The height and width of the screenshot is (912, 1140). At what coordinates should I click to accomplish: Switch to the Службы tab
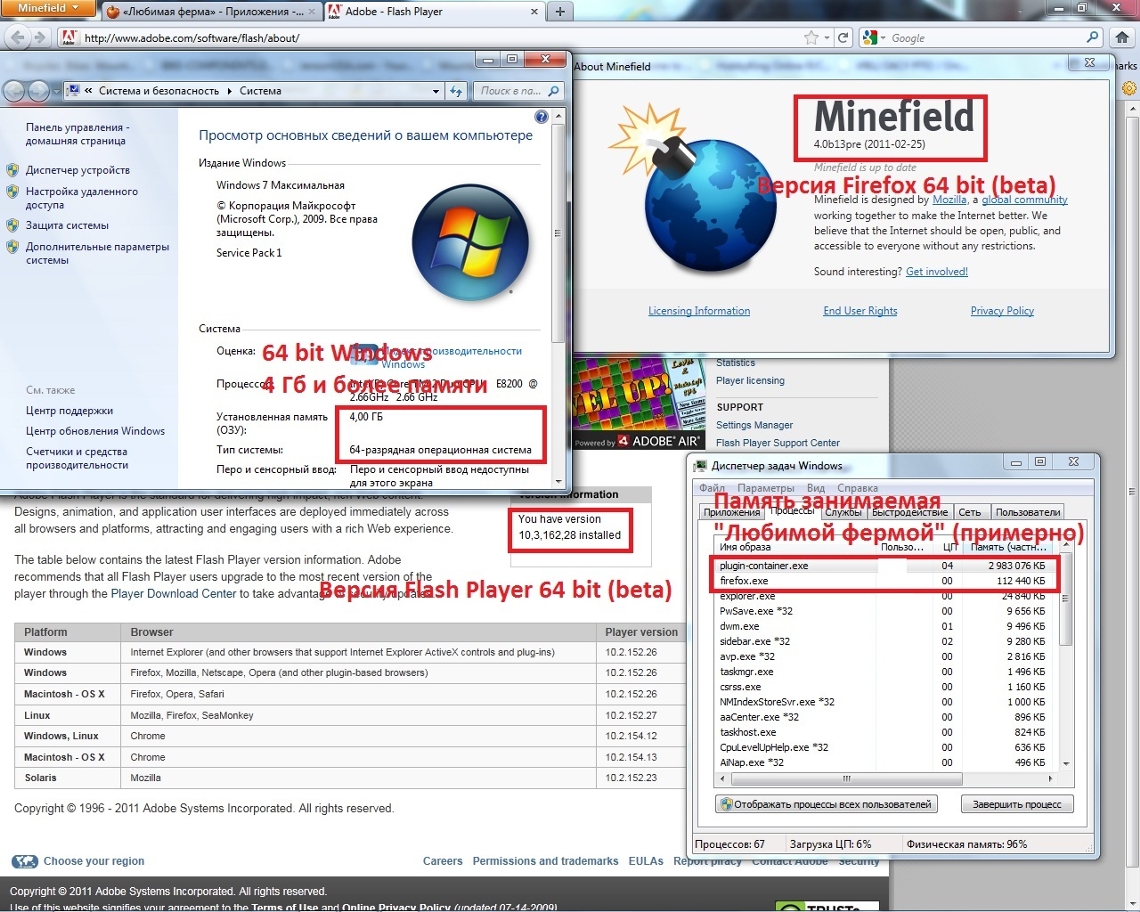pos(843,512)
